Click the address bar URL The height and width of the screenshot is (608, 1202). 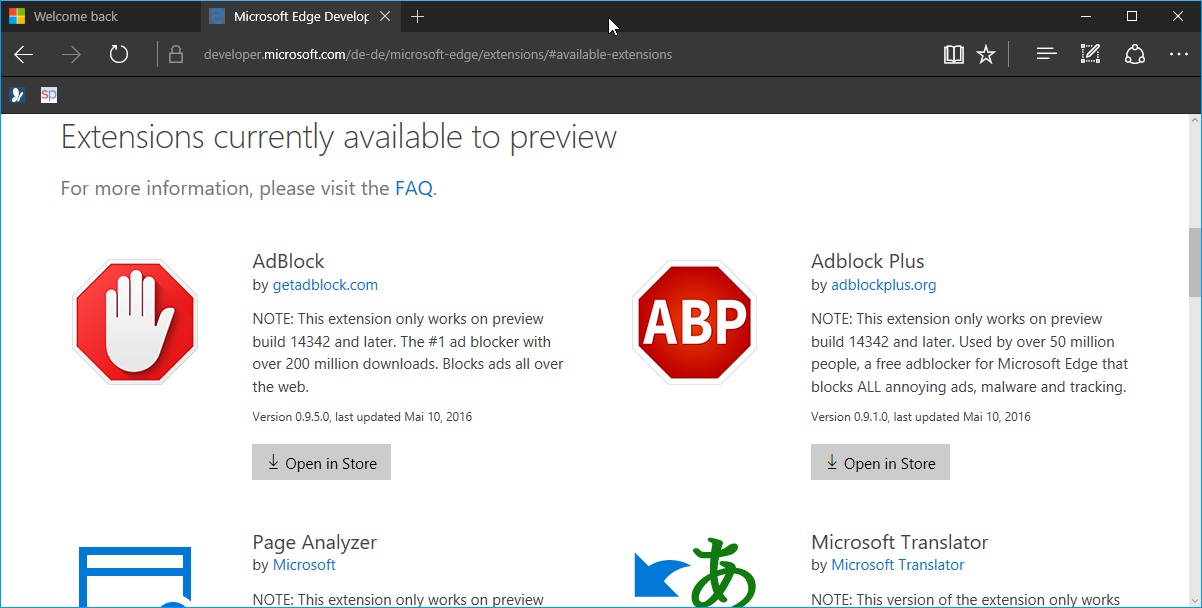pos(438,54)
